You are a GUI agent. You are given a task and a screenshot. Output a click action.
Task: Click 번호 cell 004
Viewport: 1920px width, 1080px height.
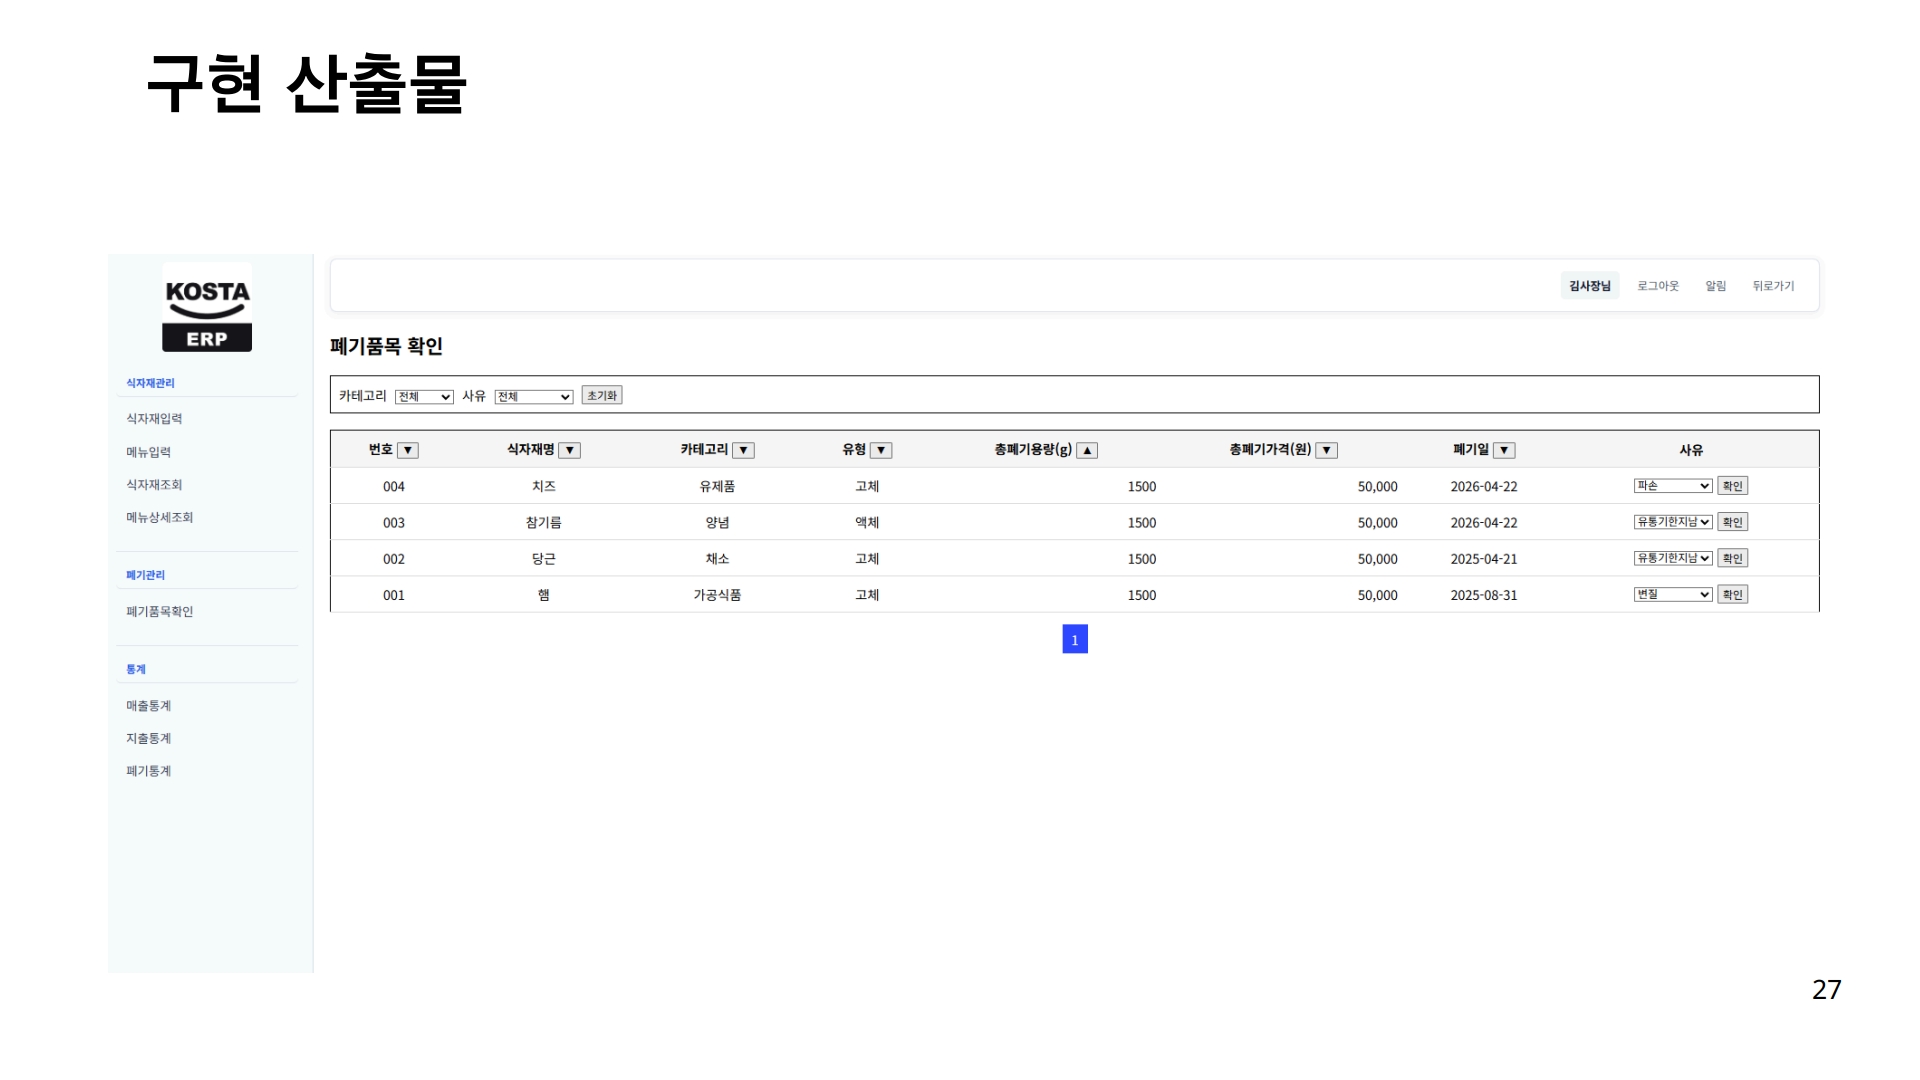pos(394,487)
